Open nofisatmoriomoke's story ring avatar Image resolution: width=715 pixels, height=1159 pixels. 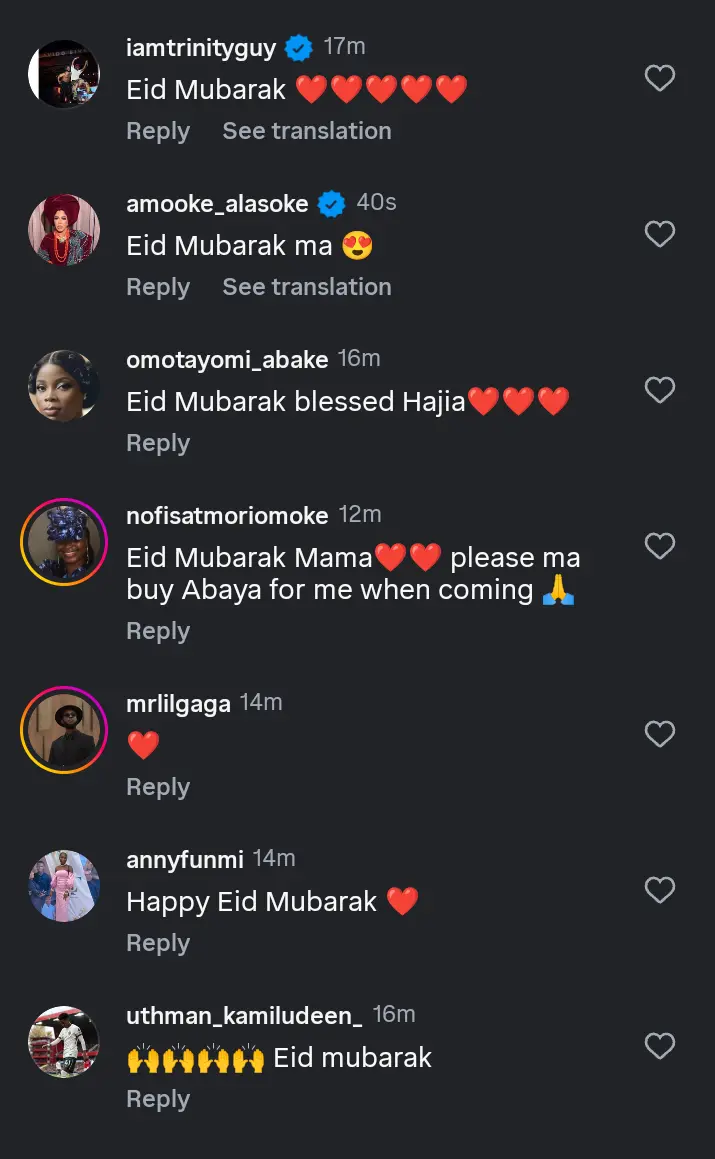(x=64, y=542)
